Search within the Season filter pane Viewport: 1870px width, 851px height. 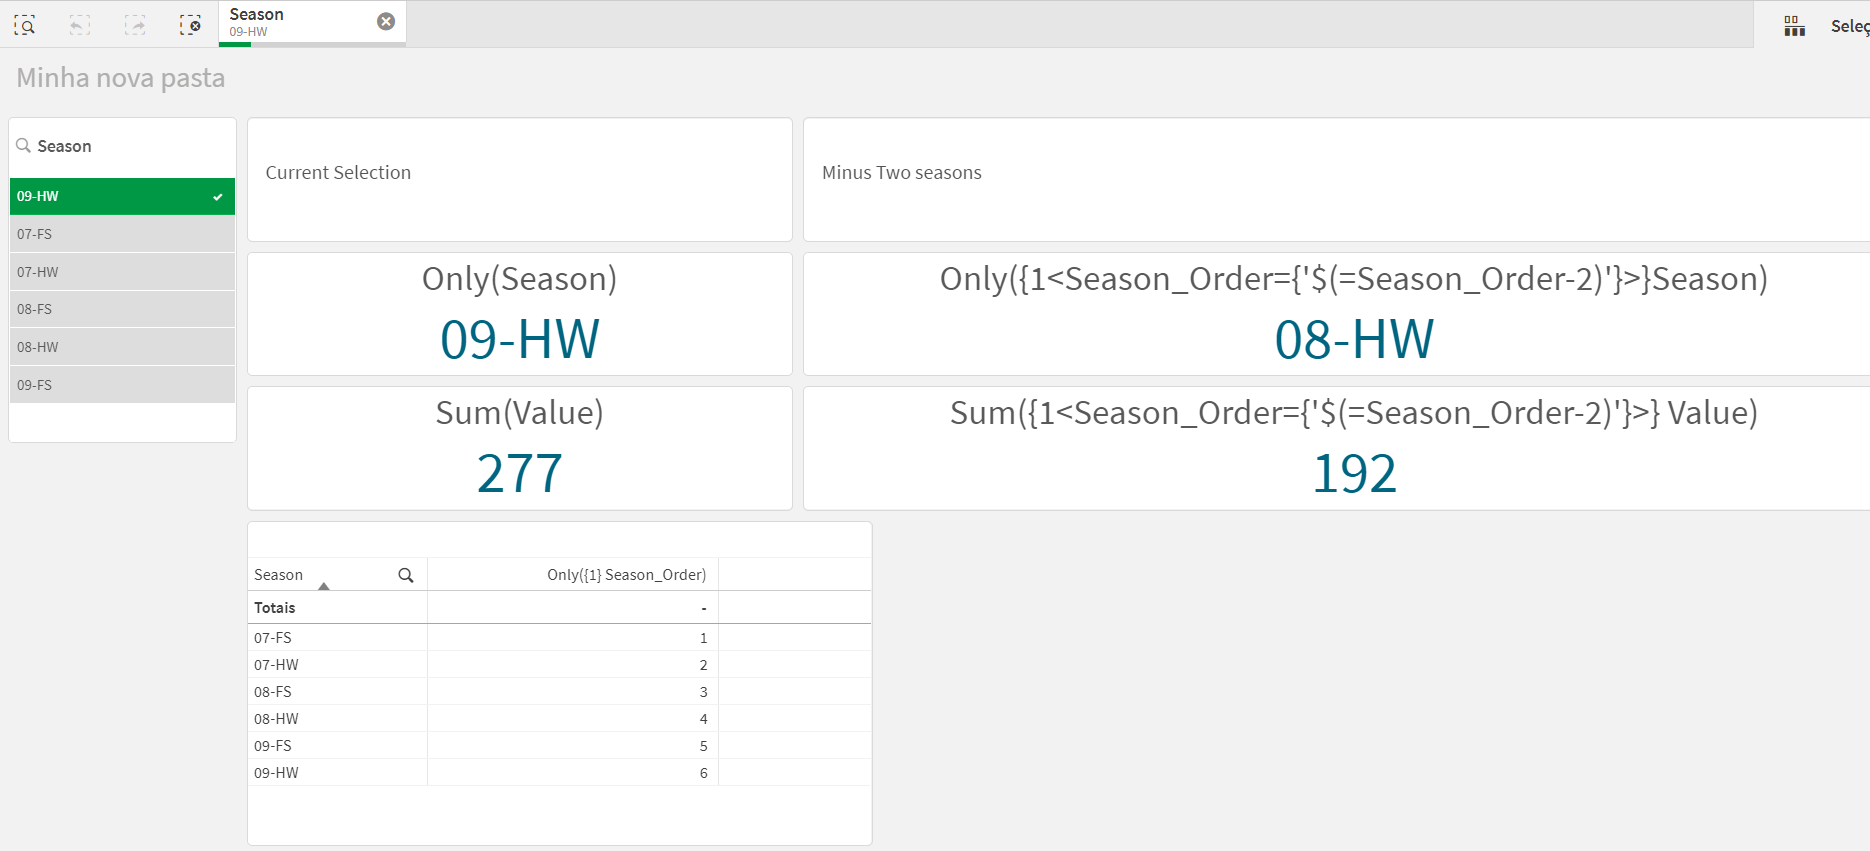click(24, 146)
